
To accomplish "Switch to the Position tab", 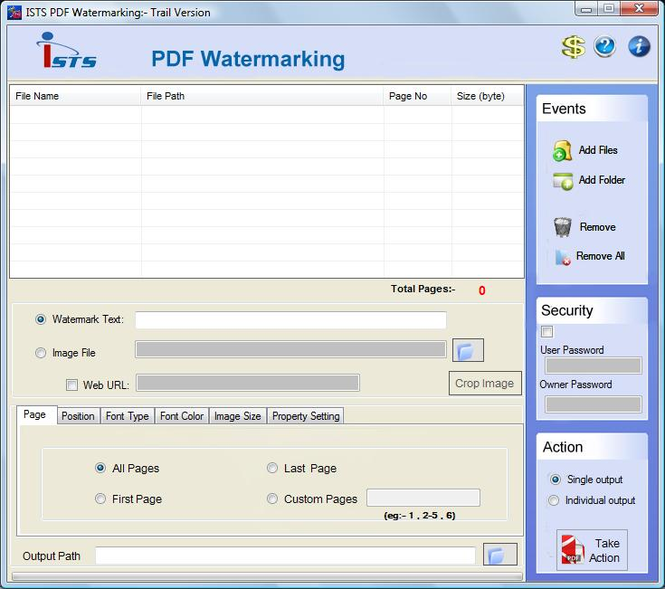I will coord(78,416).
